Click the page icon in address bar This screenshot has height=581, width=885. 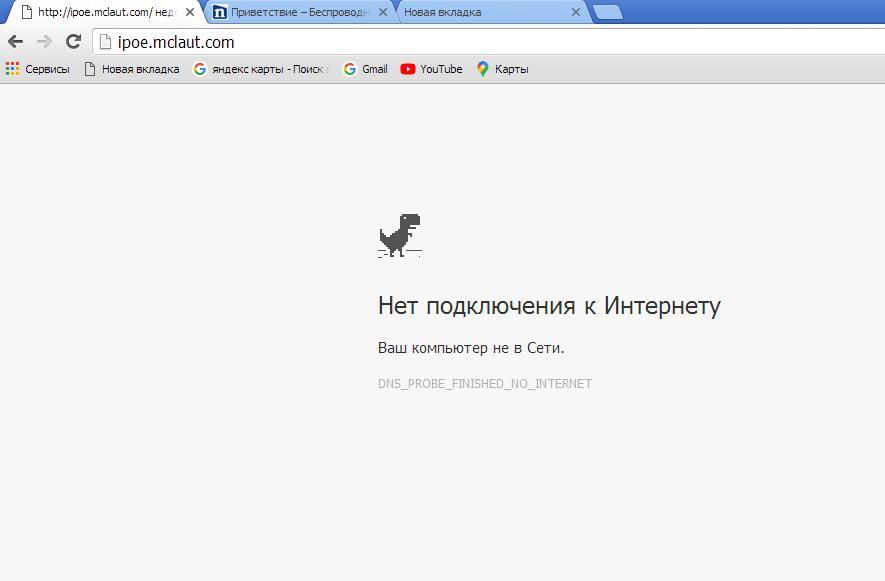point(105,42)
